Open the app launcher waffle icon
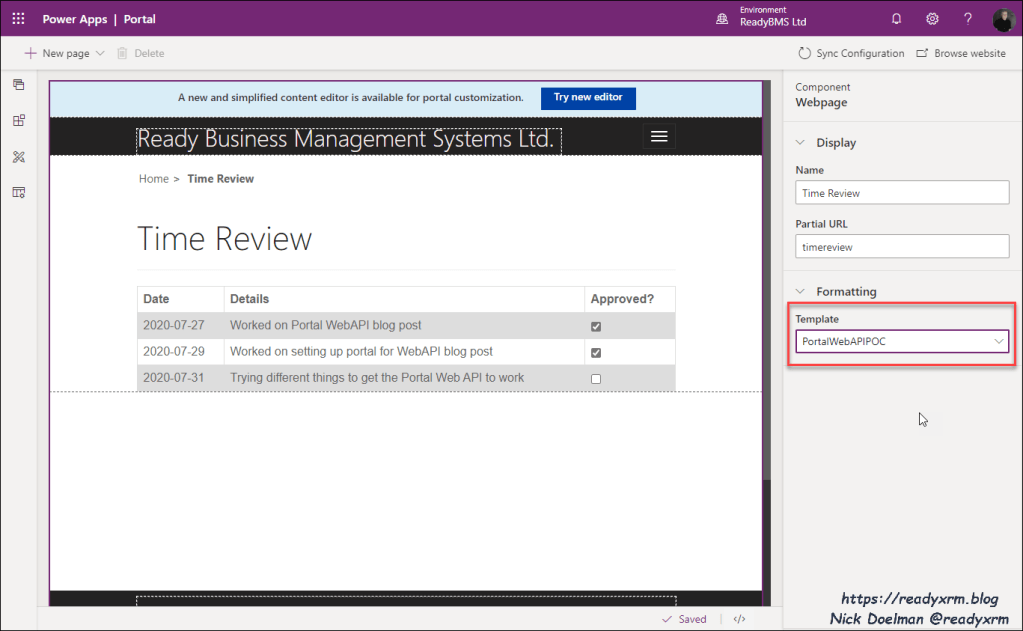Image resolution: width=1023 pixels, height=631 pixels. [18, 19]
